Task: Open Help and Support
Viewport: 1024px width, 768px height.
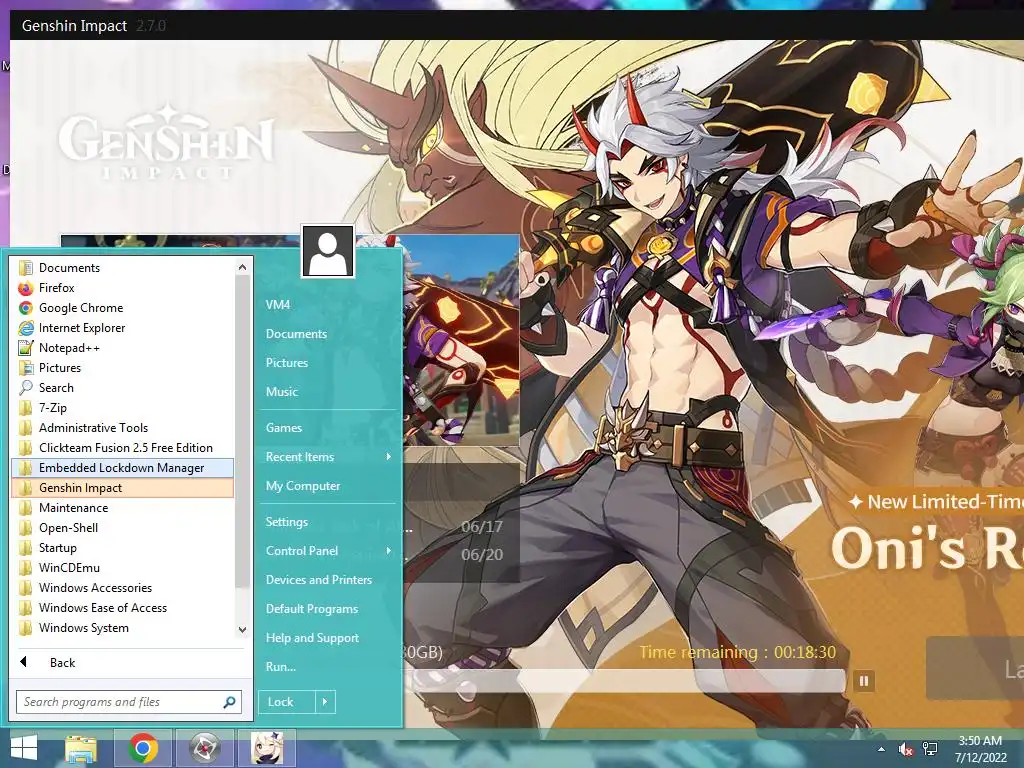Action: pos(312,638)
